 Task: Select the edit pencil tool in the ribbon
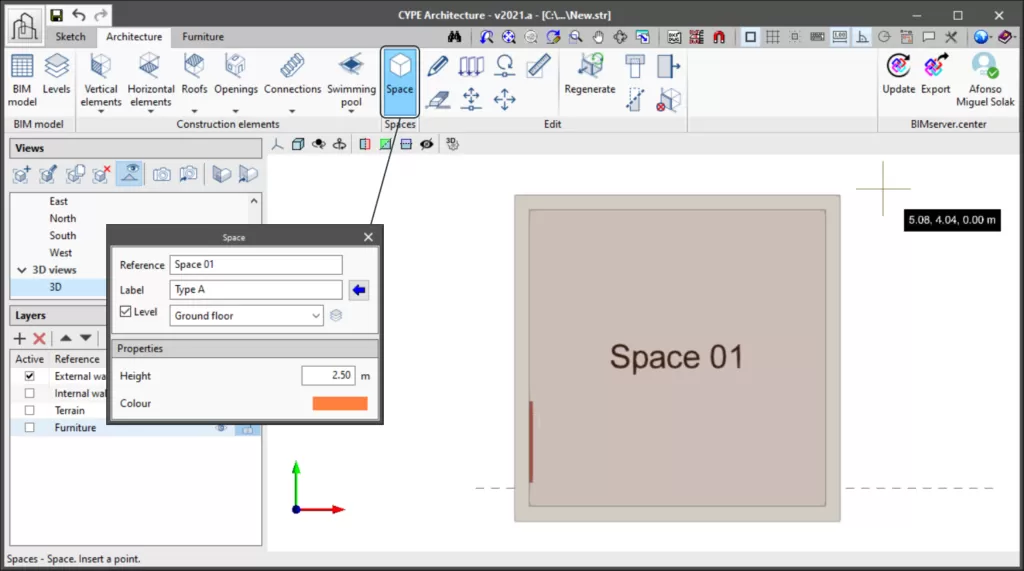pos(437,67)
